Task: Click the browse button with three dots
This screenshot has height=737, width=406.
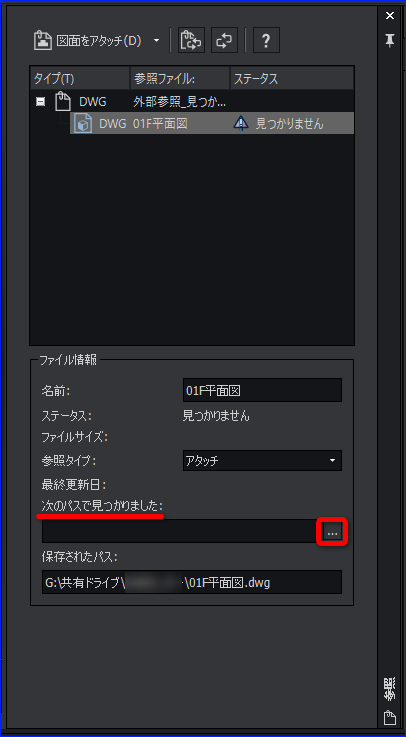Action: click(333, 533)
